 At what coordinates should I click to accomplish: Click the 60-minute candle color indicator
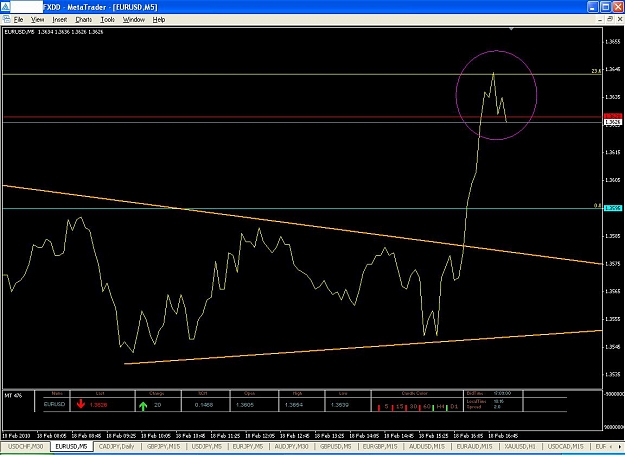point(425,407)
